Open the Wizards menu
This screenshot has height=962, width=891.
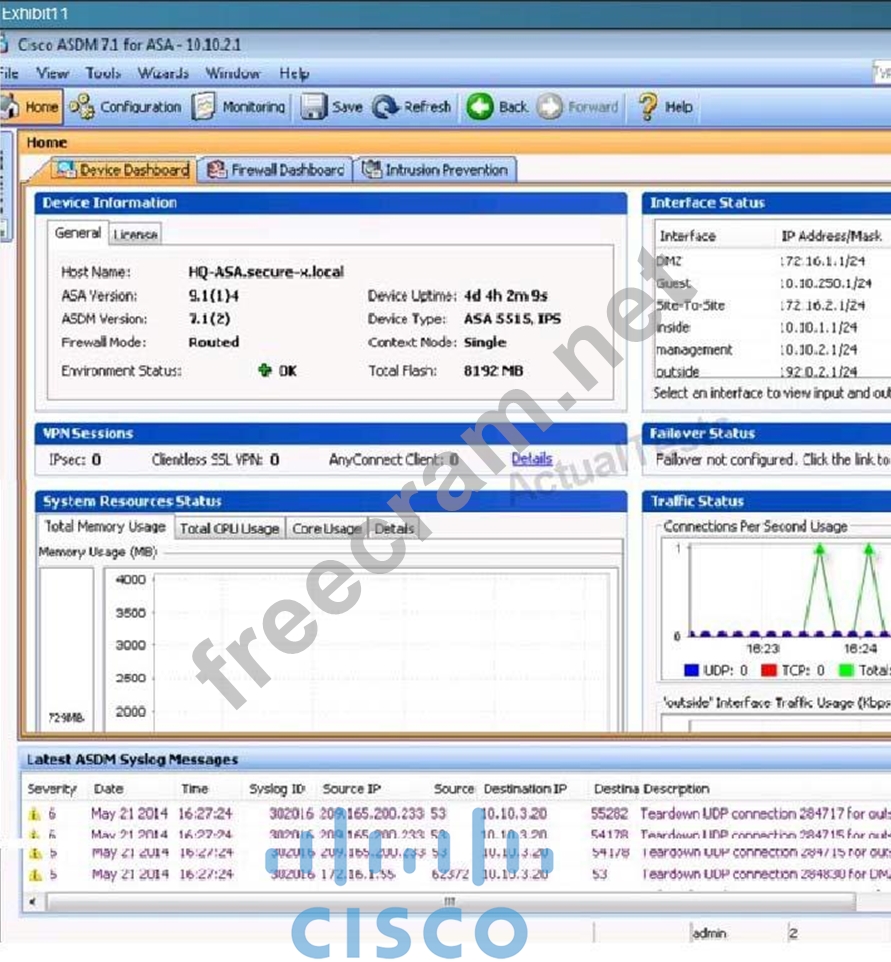tap(162, 73)
